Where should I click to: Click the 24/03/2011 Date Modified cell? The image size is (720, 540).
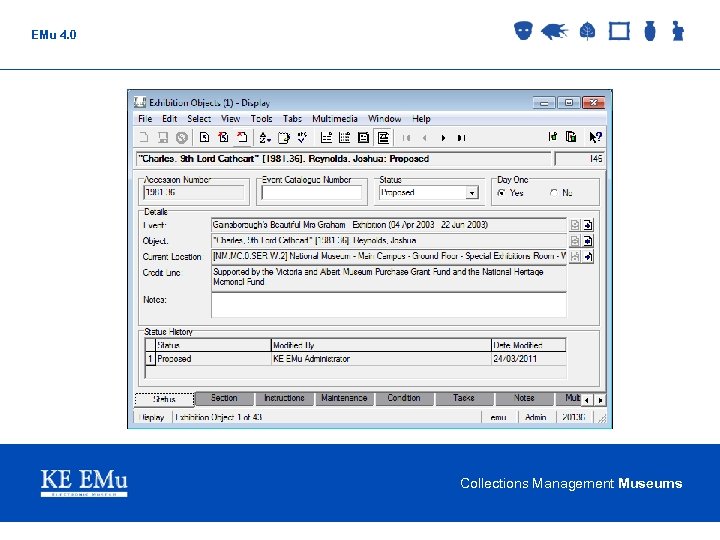tap(529, 359)
